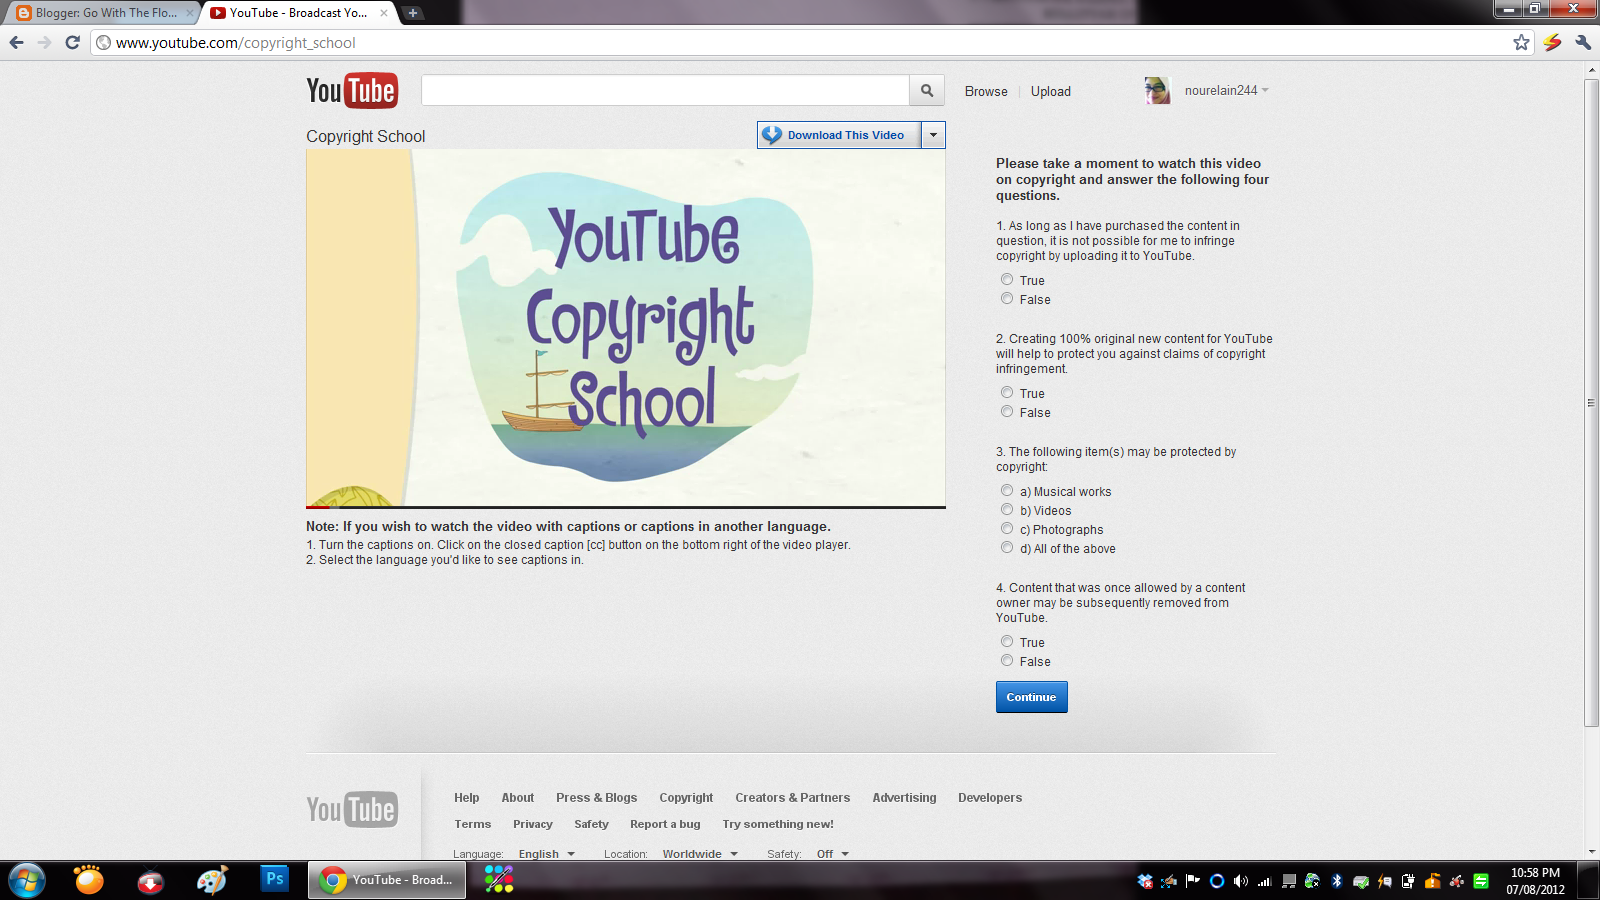The width and height of the screenshot is (1600, 902).
Task: Close the Blogger tab
Action: [190, 13]
